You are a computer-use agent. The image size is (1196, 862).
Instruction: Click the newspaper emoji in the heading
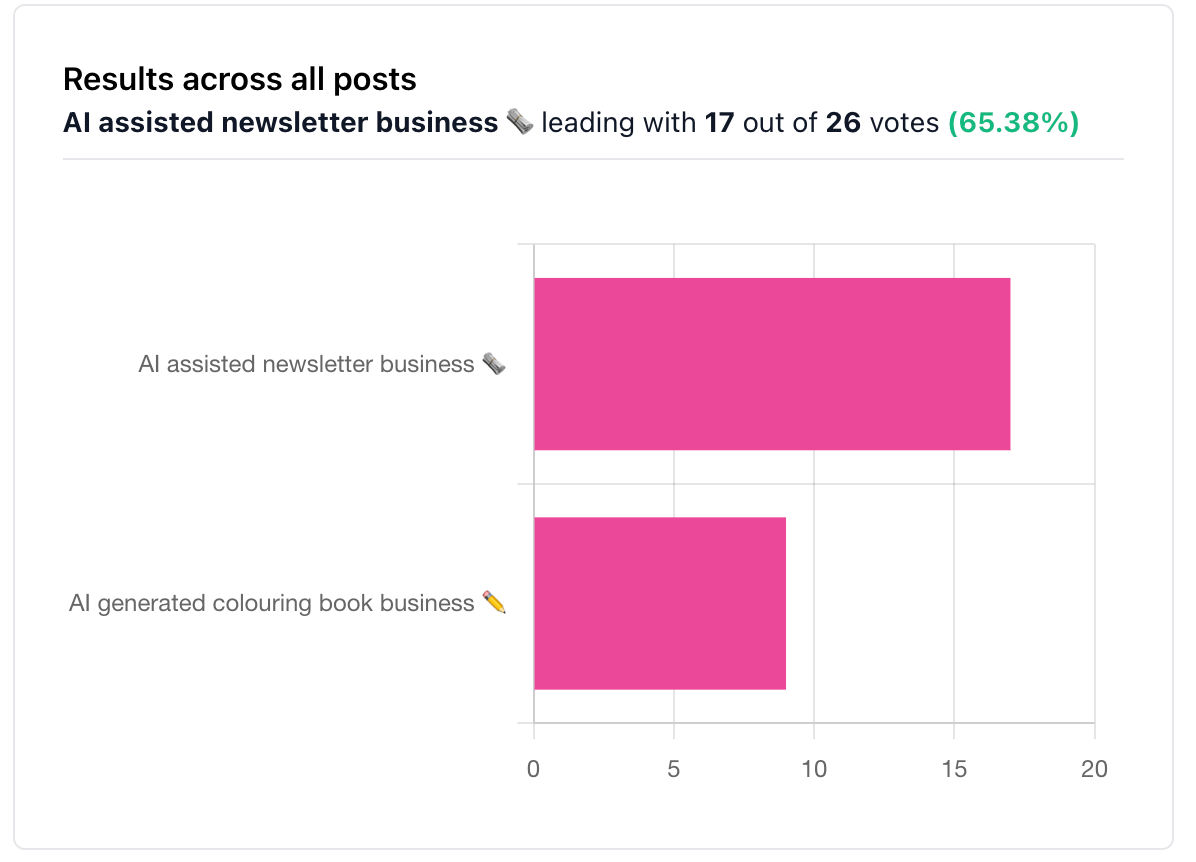point(520,123)
